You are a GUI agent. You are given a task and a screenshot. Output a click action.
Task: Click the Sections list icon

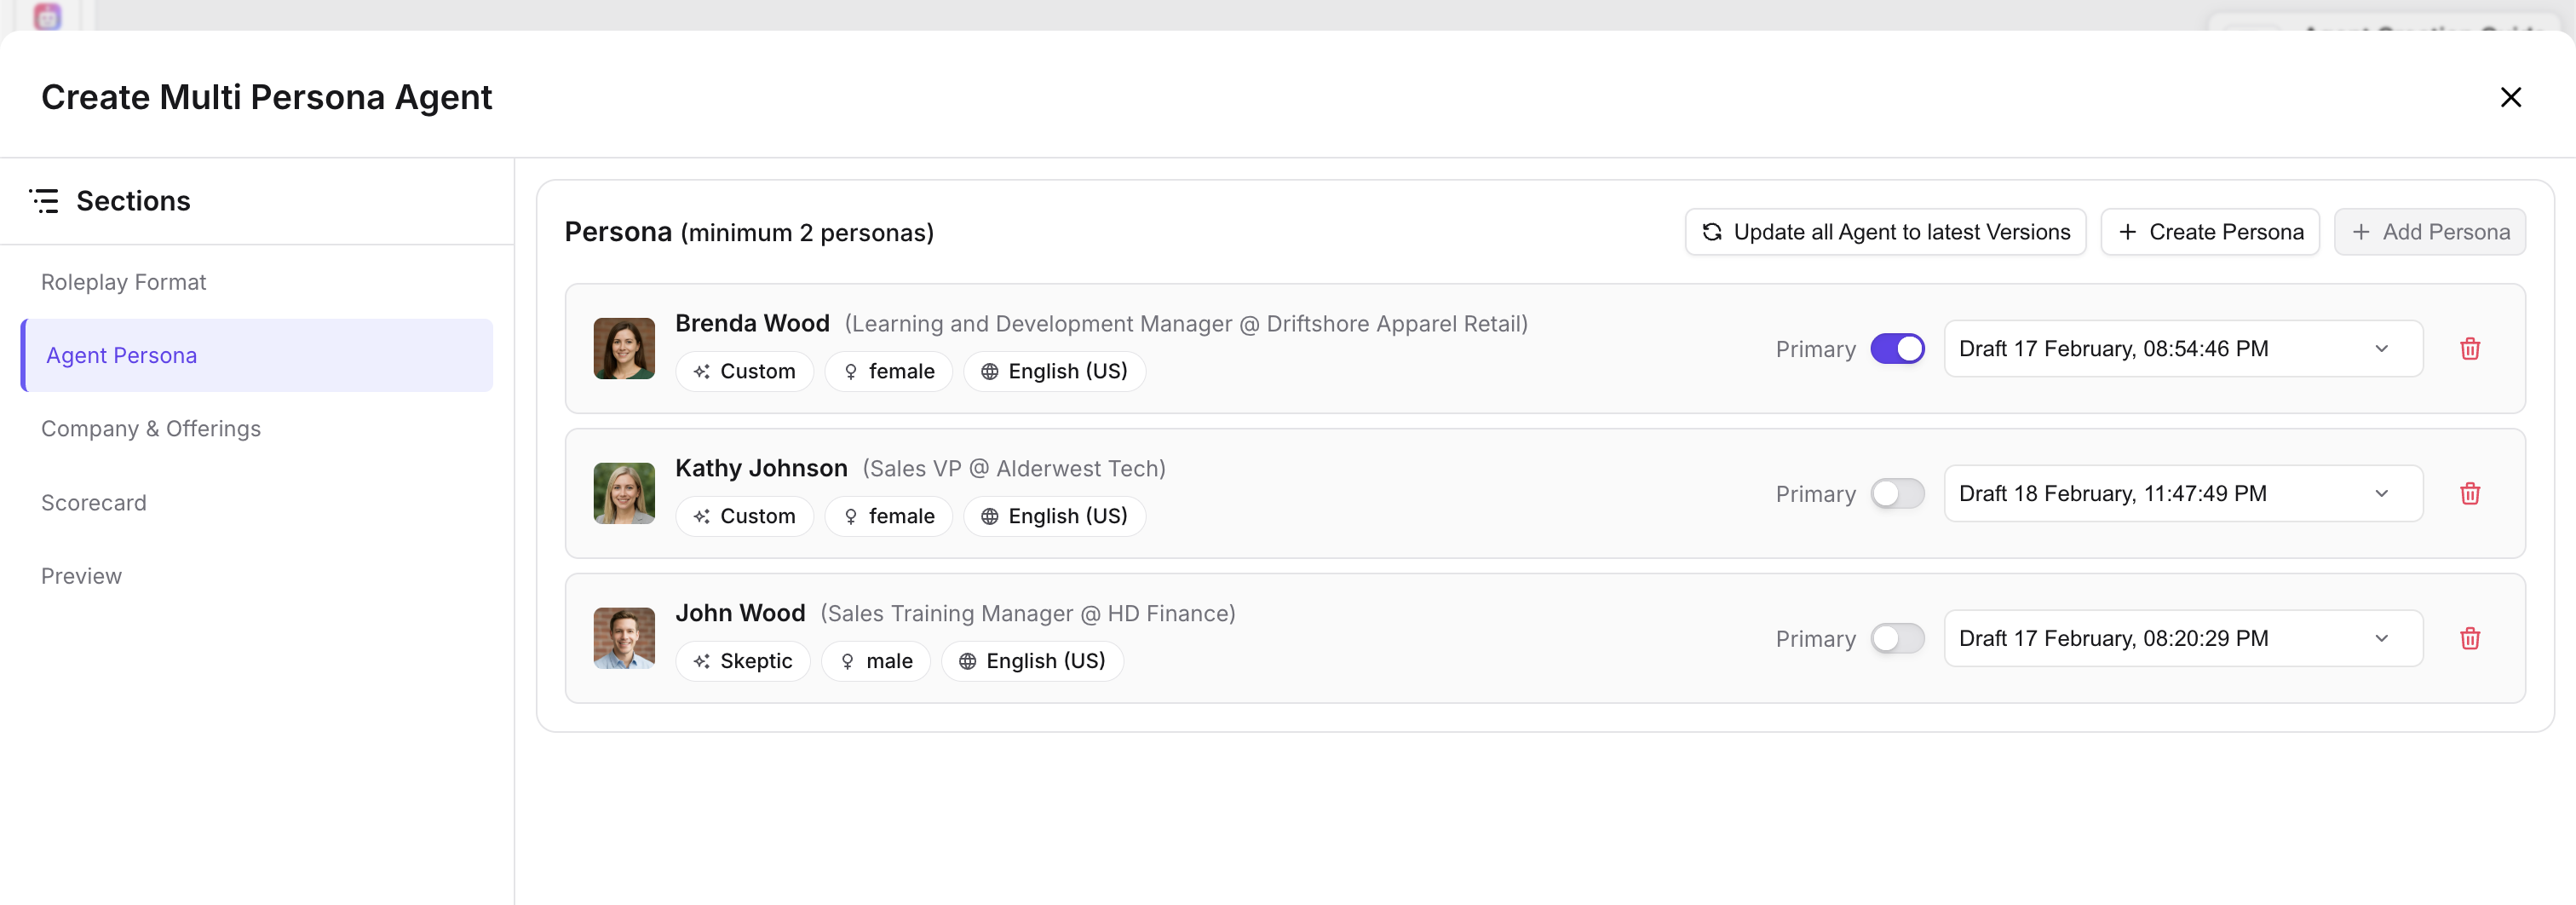(x=45, y=201)
